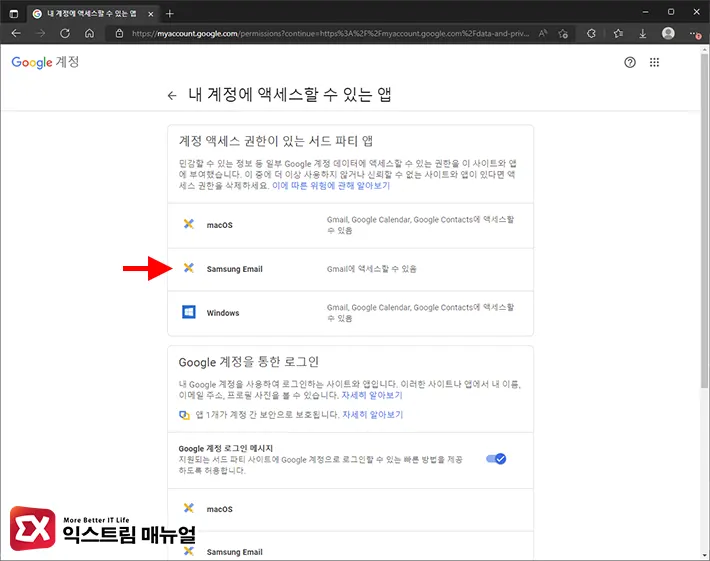Viewport: 710px width, 561px height.
Task: Close the Google account tab
Action: coord(151,14)
